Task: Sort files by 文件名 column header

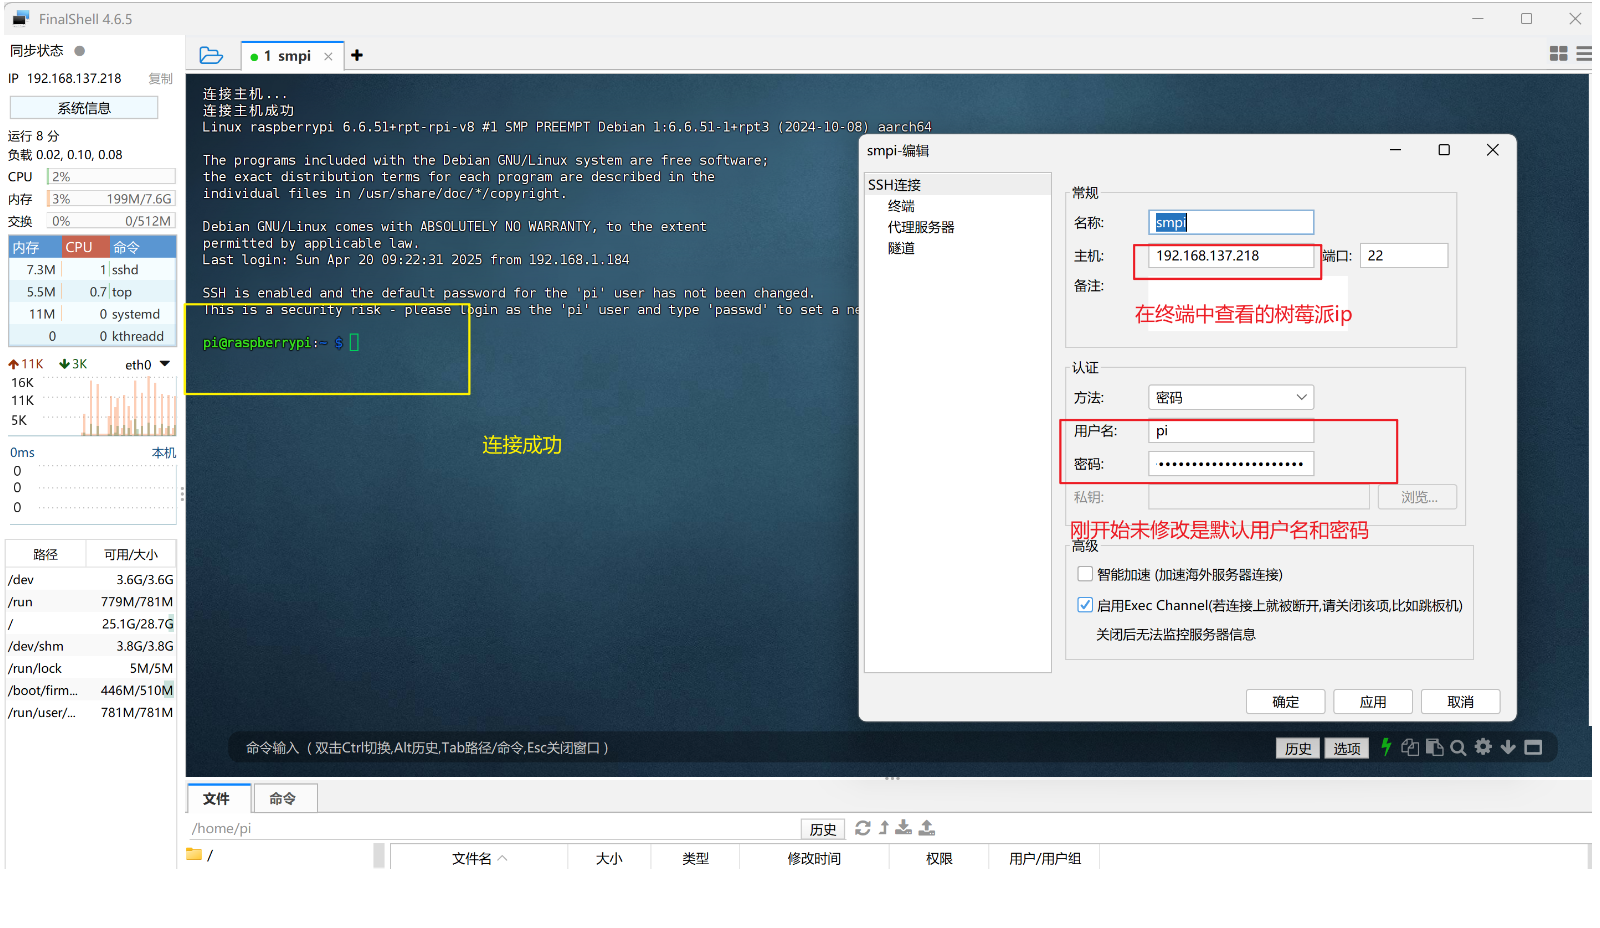Action: (x=479, y=858)
